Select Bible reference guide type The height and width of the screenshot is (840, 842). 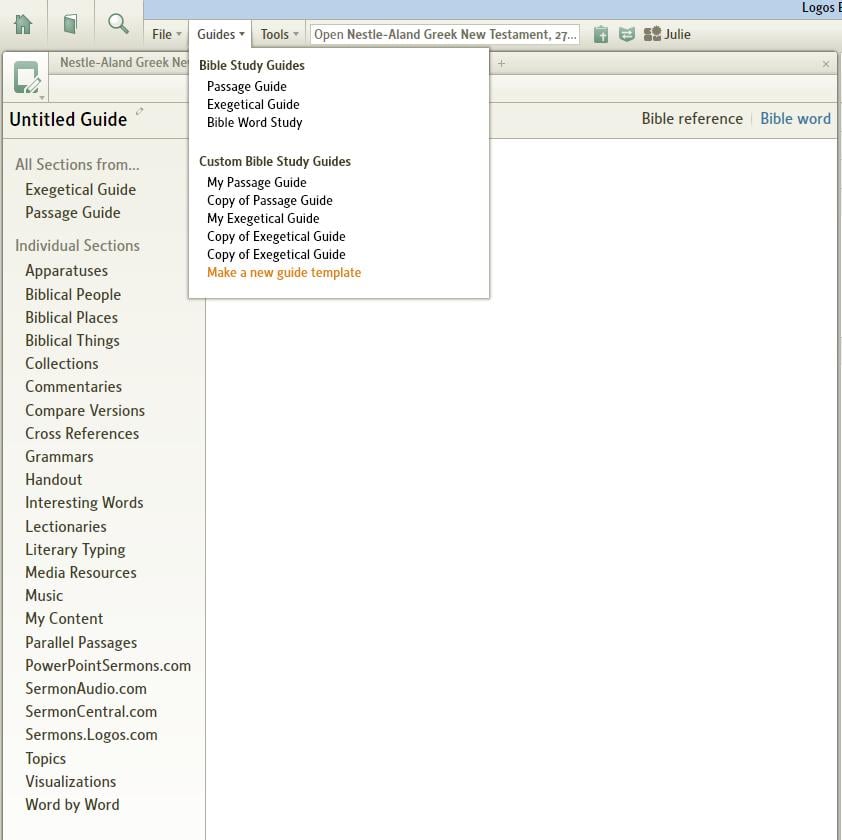click(692, 119)
